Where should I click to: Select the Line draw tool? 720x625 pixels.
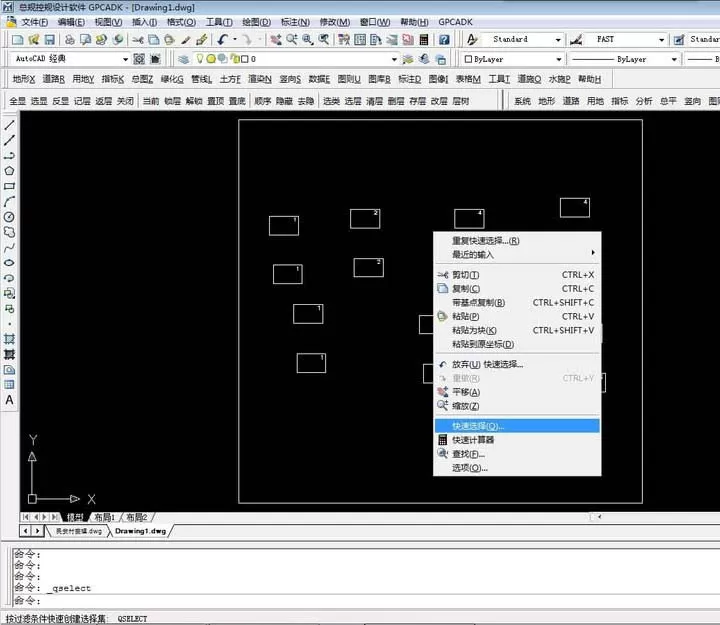coord(9,125)
